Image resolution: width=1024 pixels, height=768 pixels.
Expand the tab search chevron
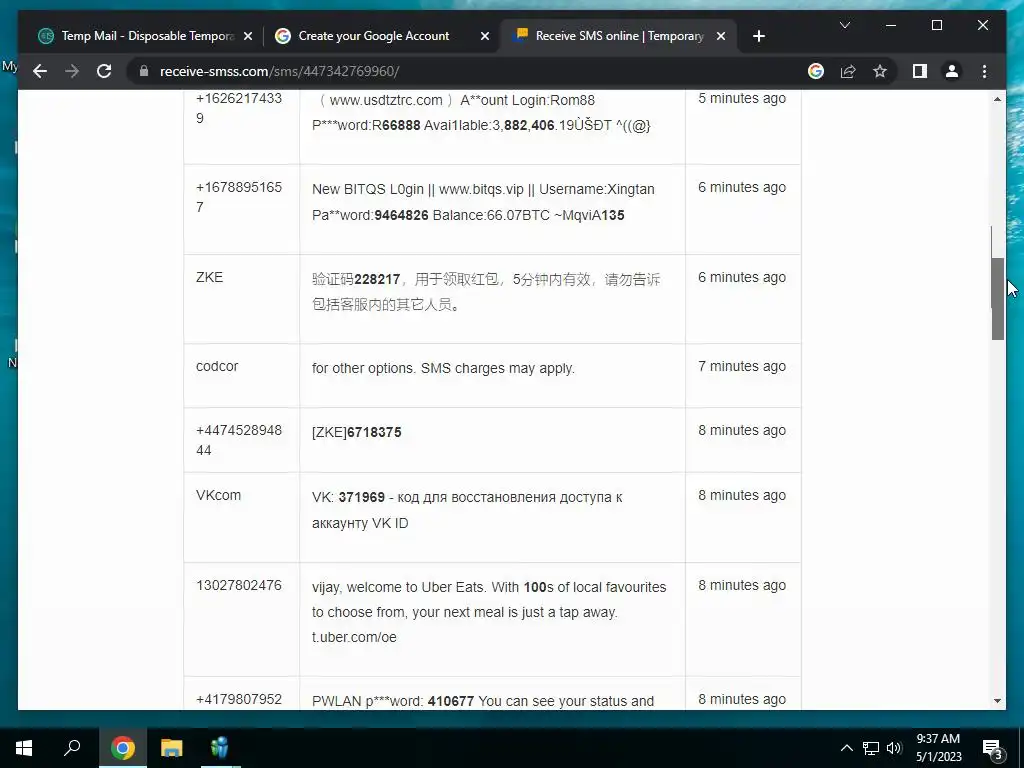point(844,25)
